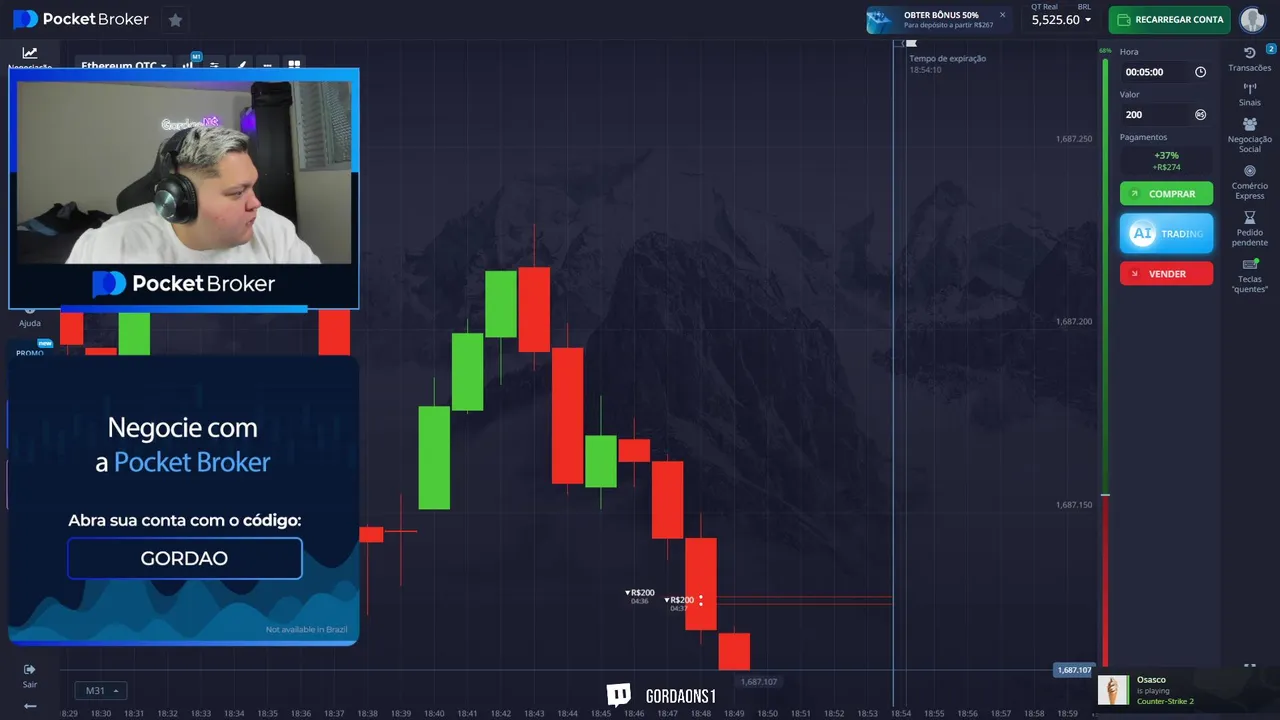Click the clock icon in Hora field
The image size is (1280, 720).
click(1200, 72)
